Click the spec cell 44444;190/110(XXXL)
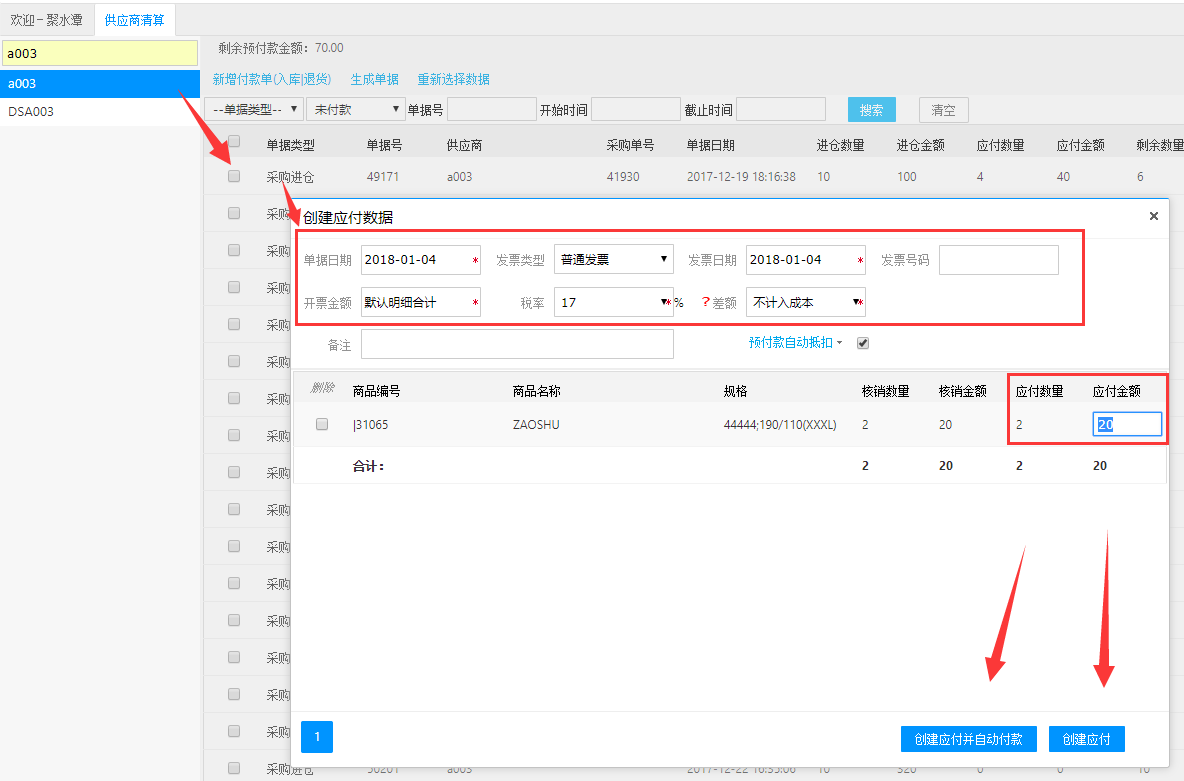1184x781 pixels. (780, 424)
